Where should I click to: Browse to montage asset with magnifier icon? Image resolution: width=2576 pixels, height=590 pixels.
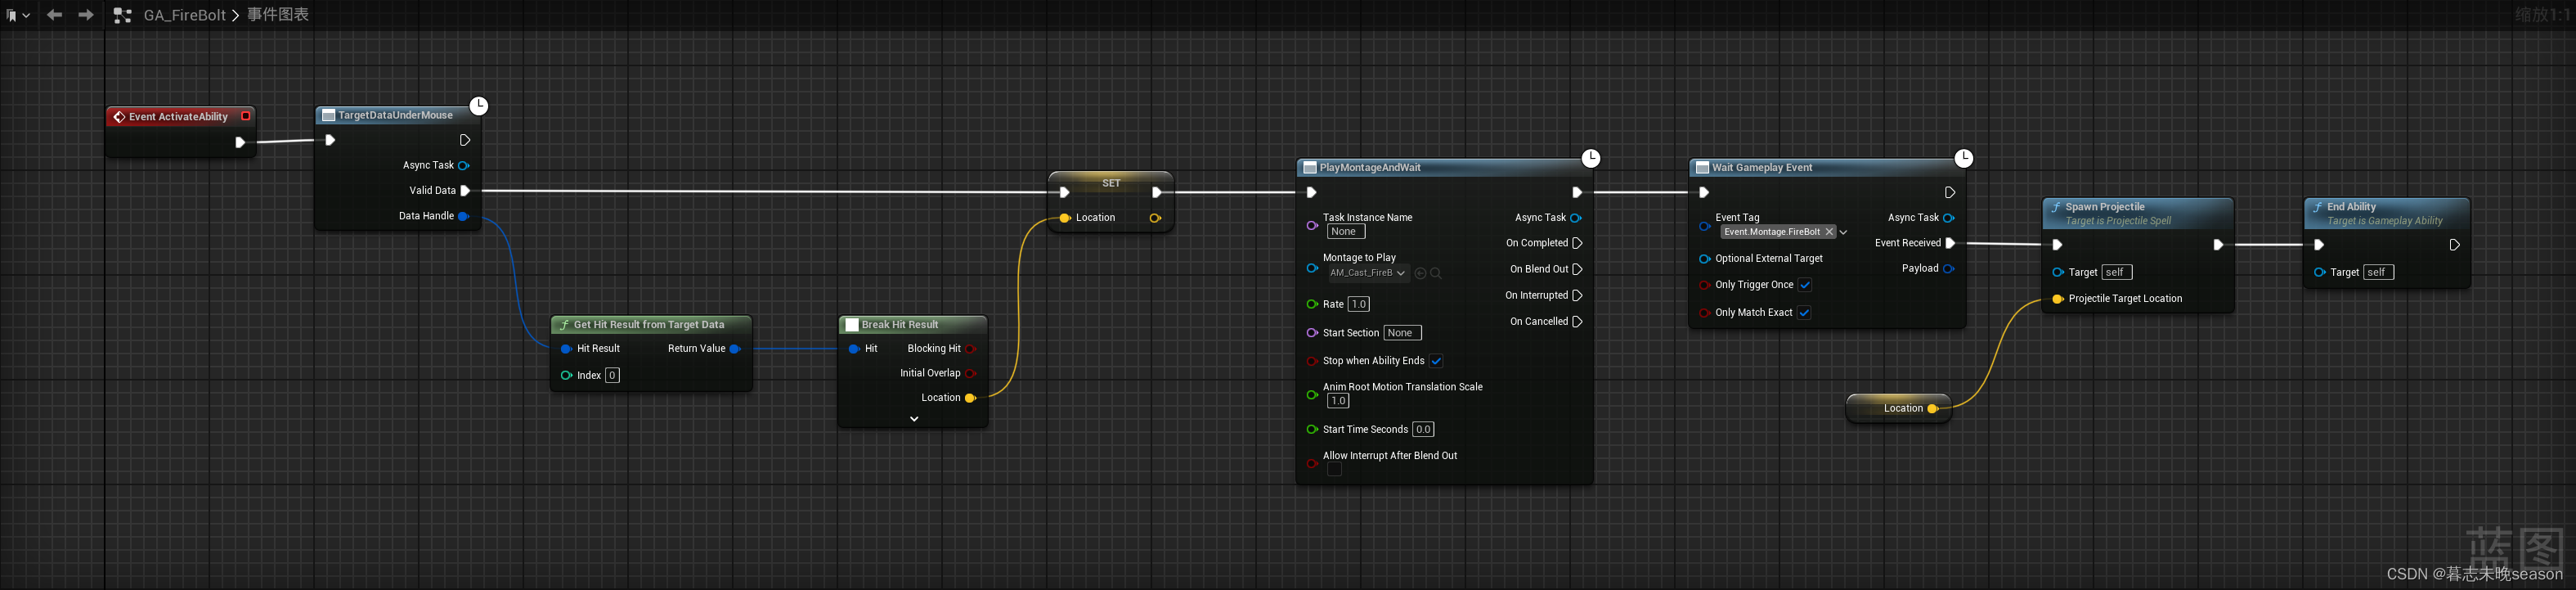[1436, 273]
